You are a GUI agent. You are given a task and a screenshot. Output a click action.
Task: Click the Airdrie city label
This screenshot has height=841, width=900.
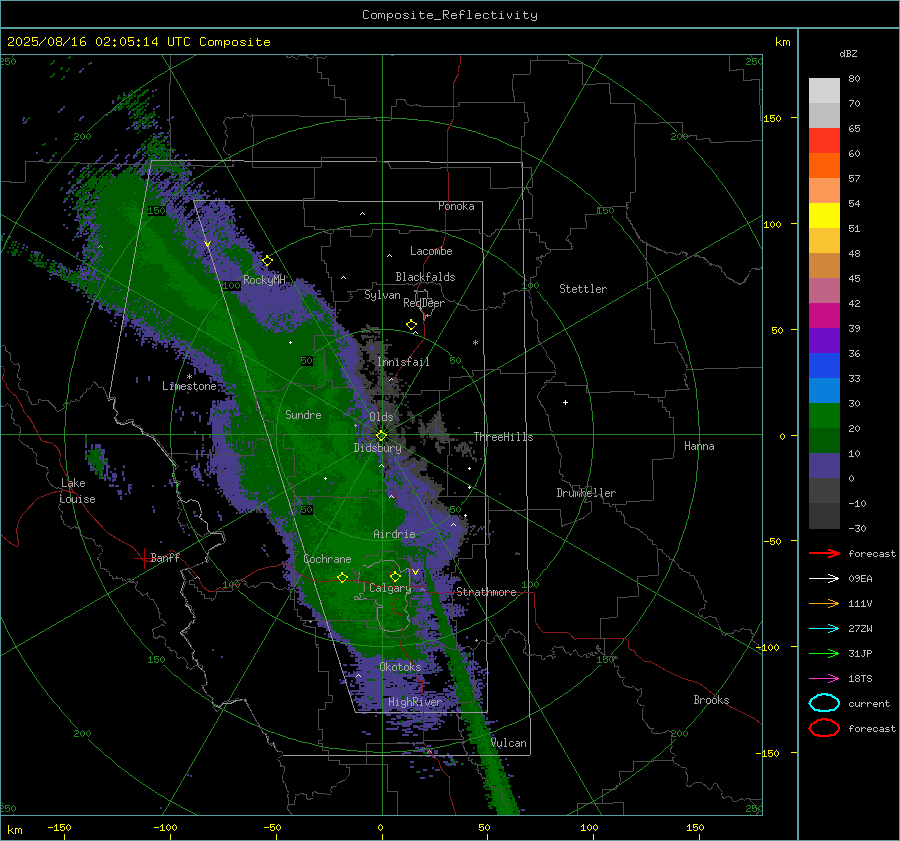coord(394,534)
